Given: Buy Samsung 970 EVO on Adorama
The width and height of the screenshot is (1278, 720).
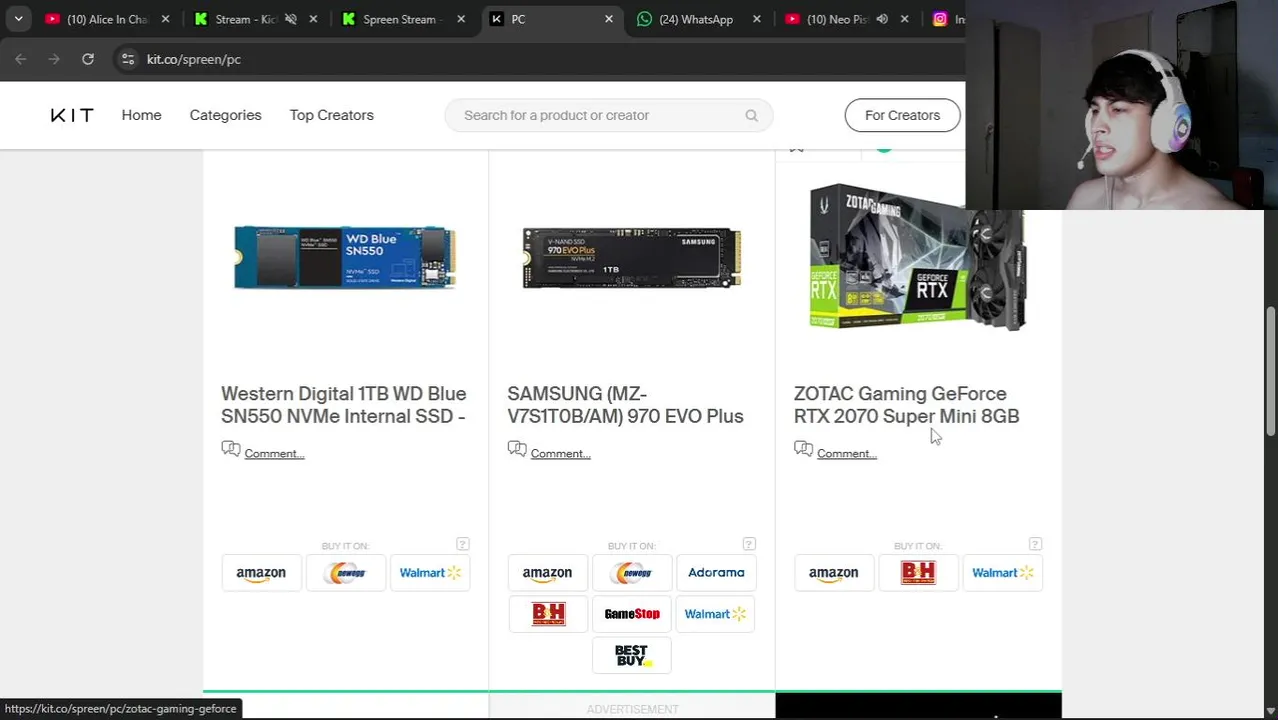Looking at the screenshot, I should click(x=716, y=573).
